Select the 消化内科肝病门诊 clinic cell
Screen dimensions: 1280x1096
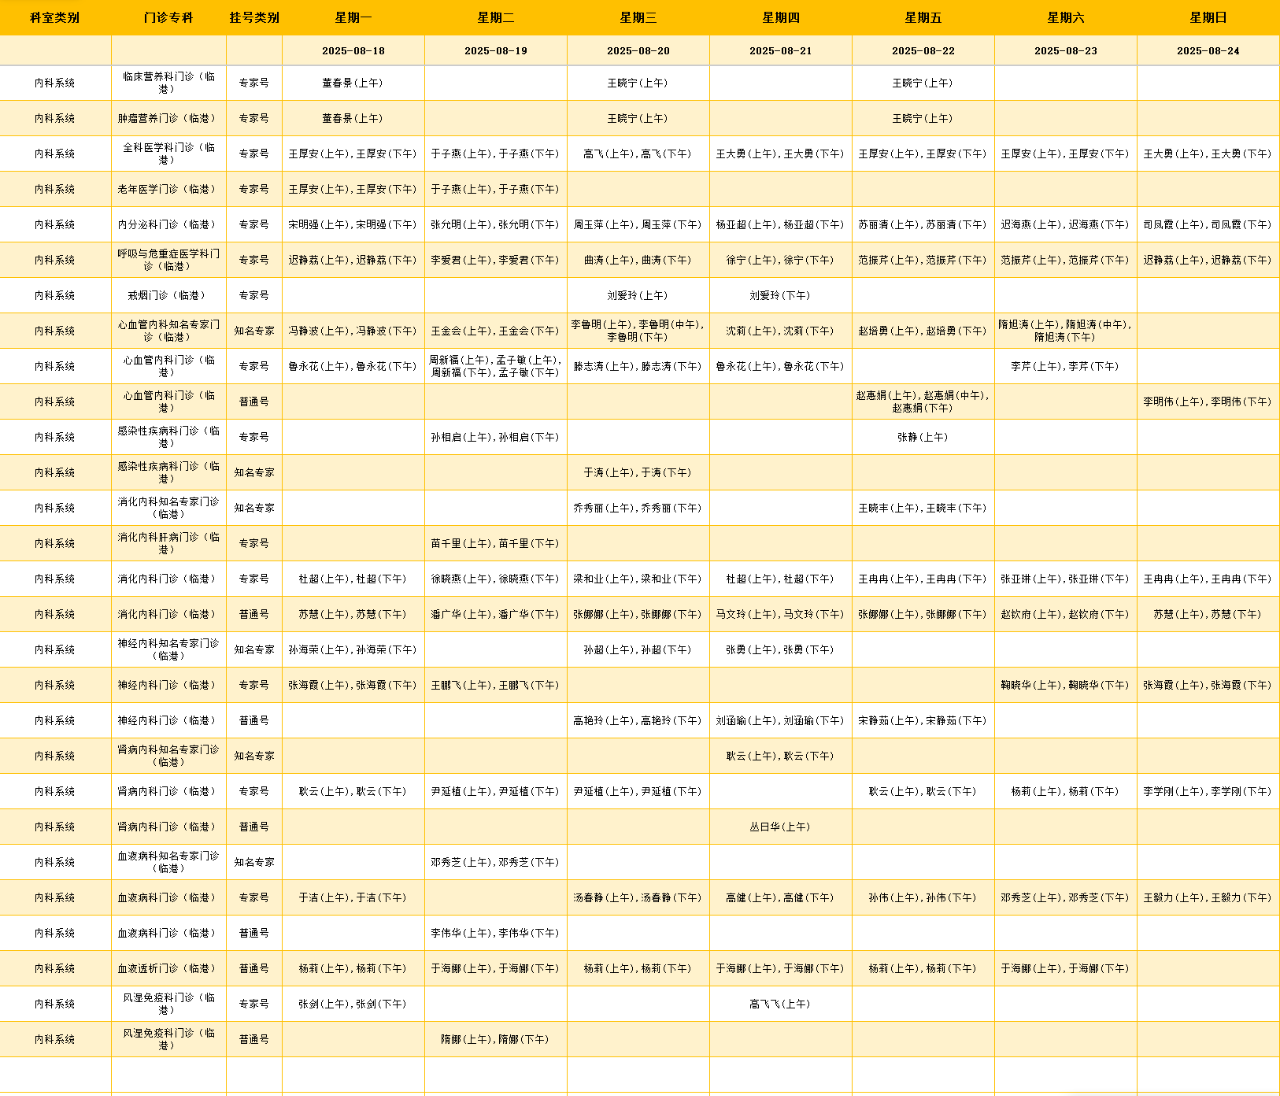(169, 543)
